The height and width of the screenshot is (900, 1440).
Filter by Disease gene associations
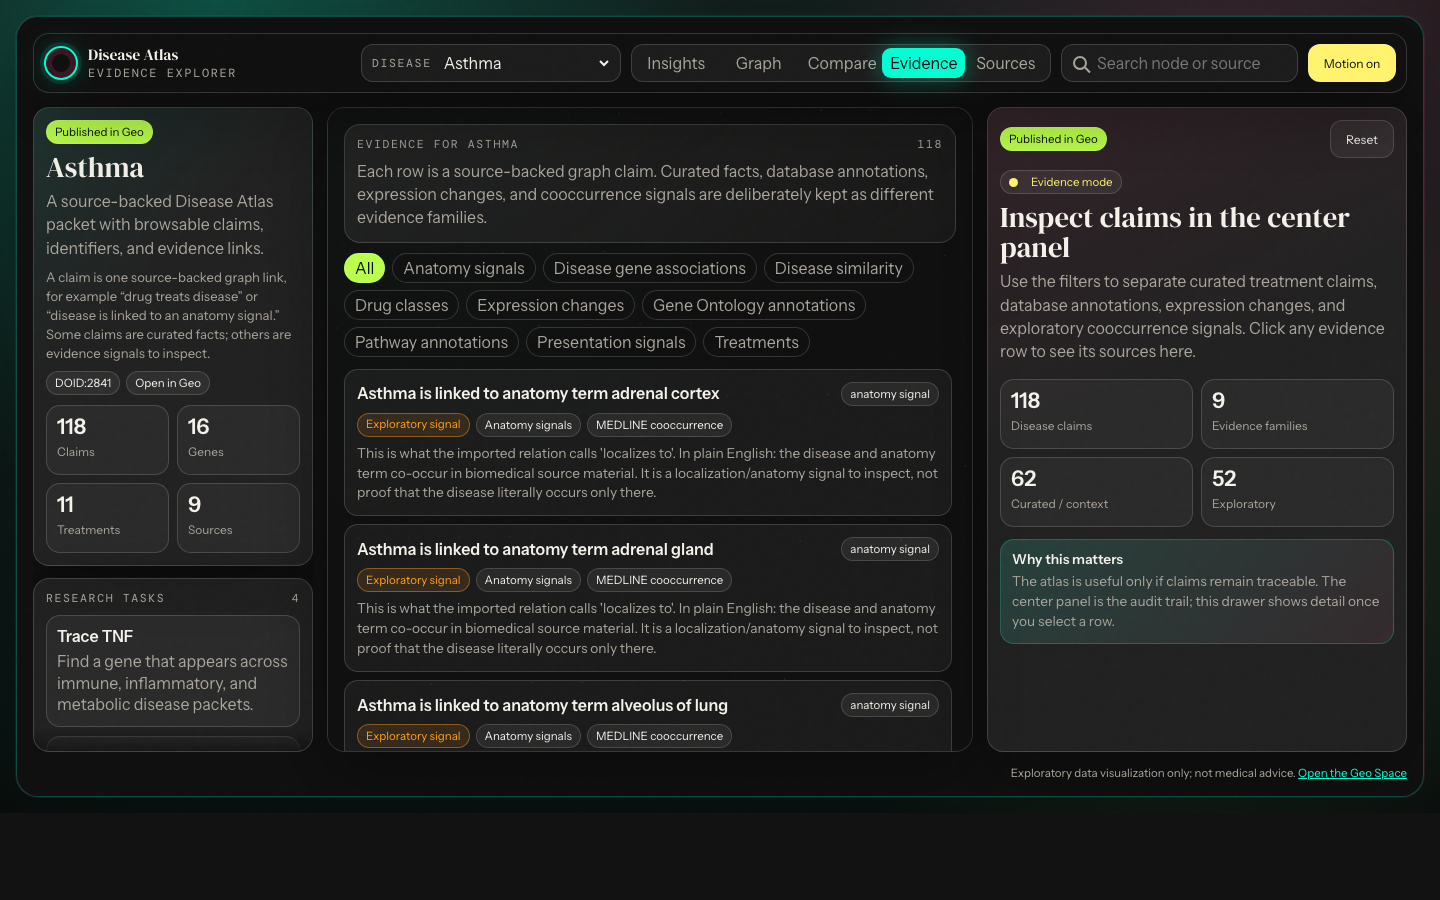pos(650,268)
